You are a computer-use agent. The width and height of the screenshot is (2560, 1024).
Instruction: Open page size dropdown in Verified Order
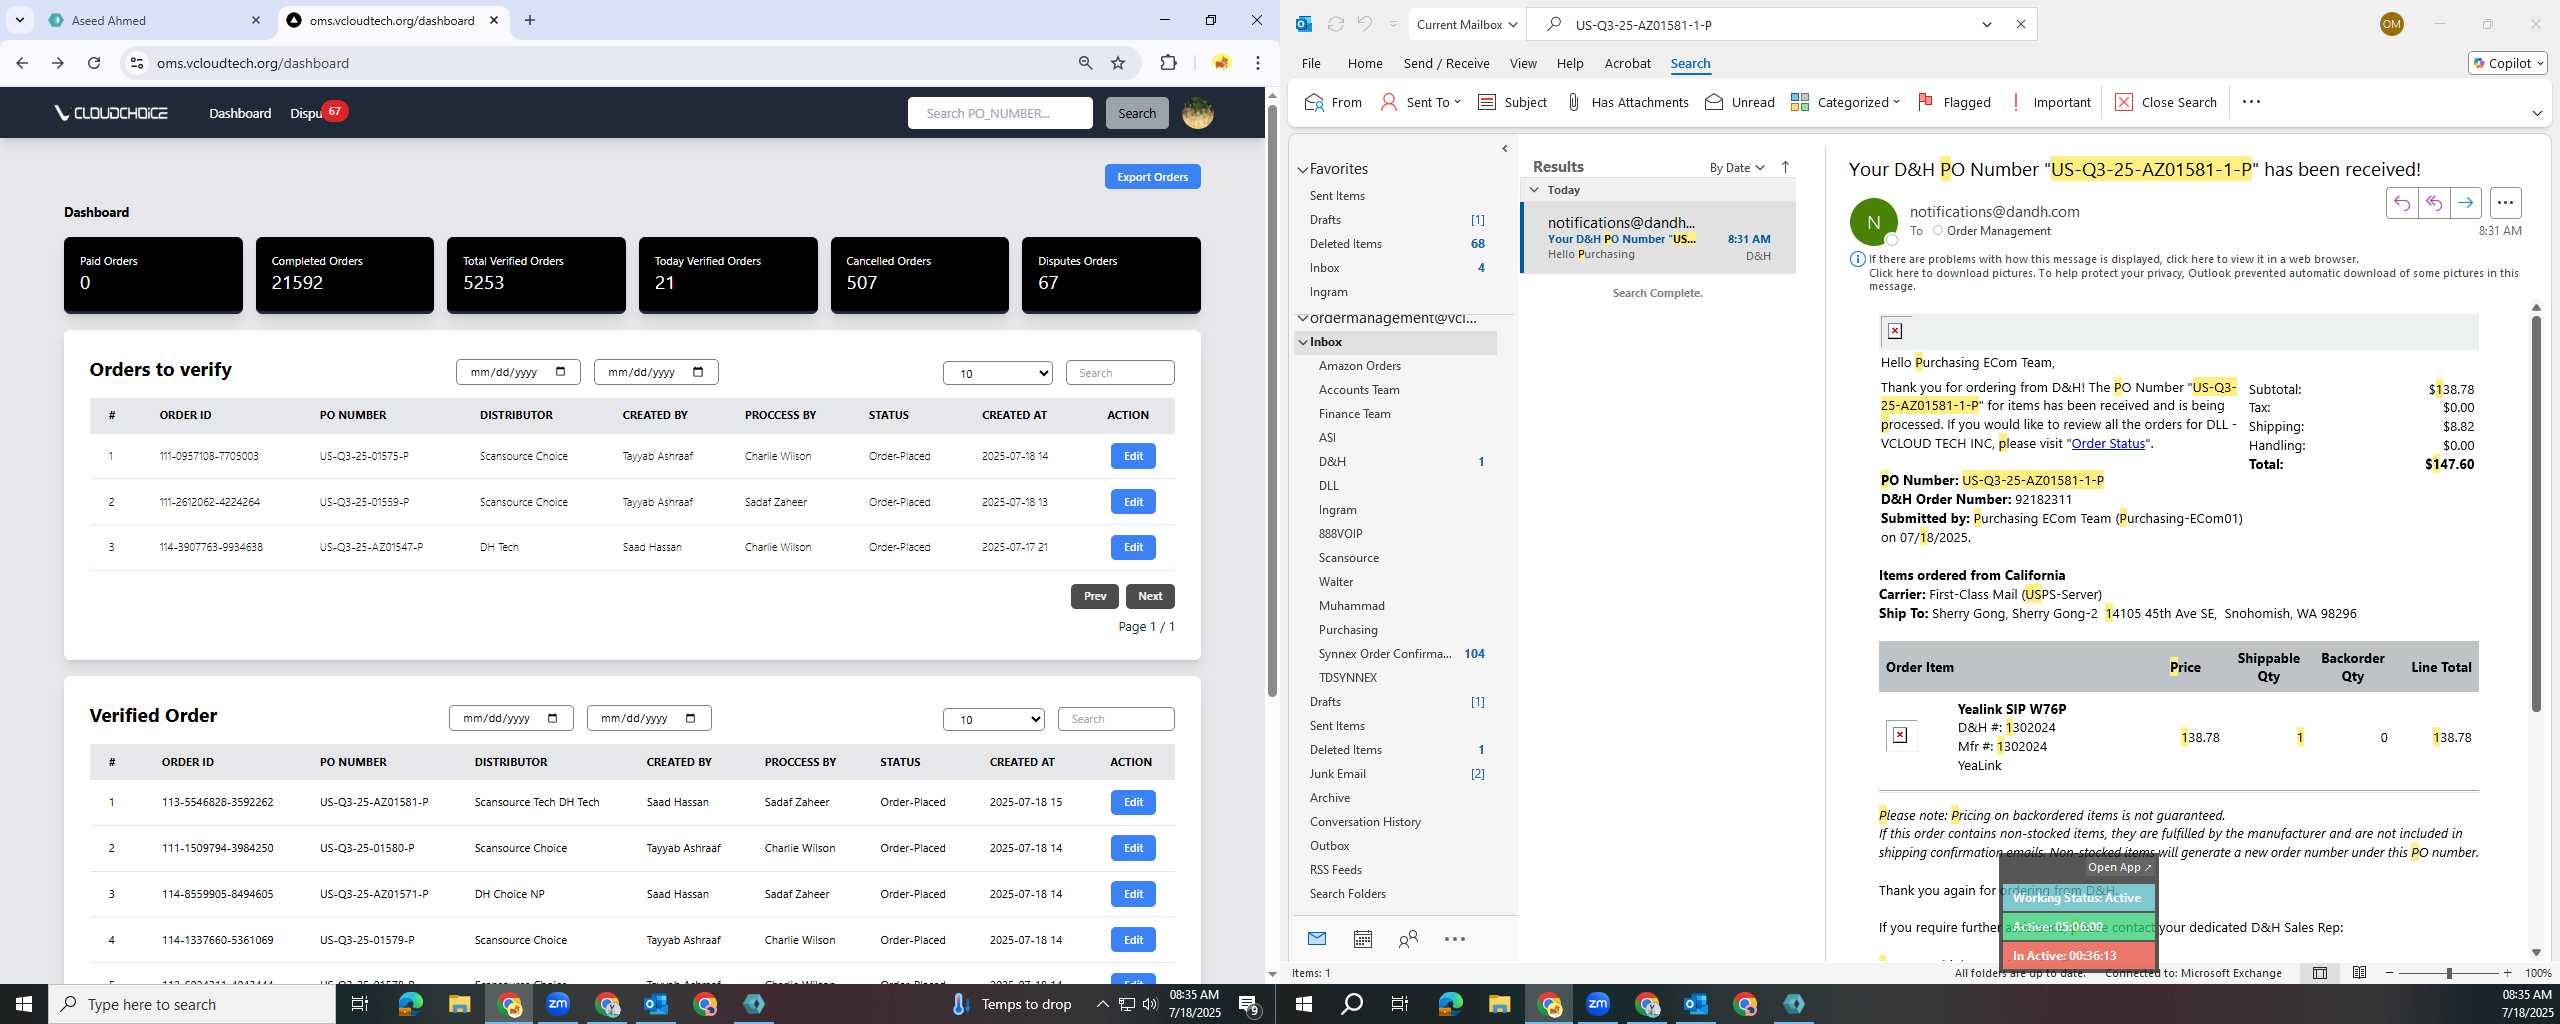pos(993,719)
